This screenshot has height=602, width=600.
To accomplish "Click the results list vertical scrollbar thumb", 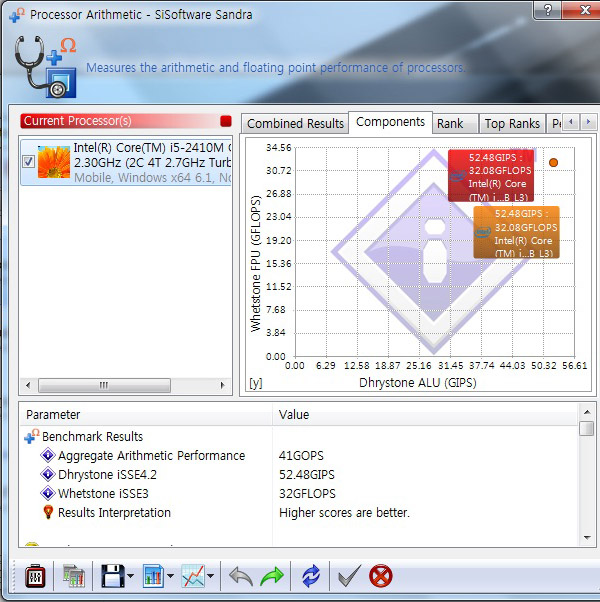I will tap(587, 428).
